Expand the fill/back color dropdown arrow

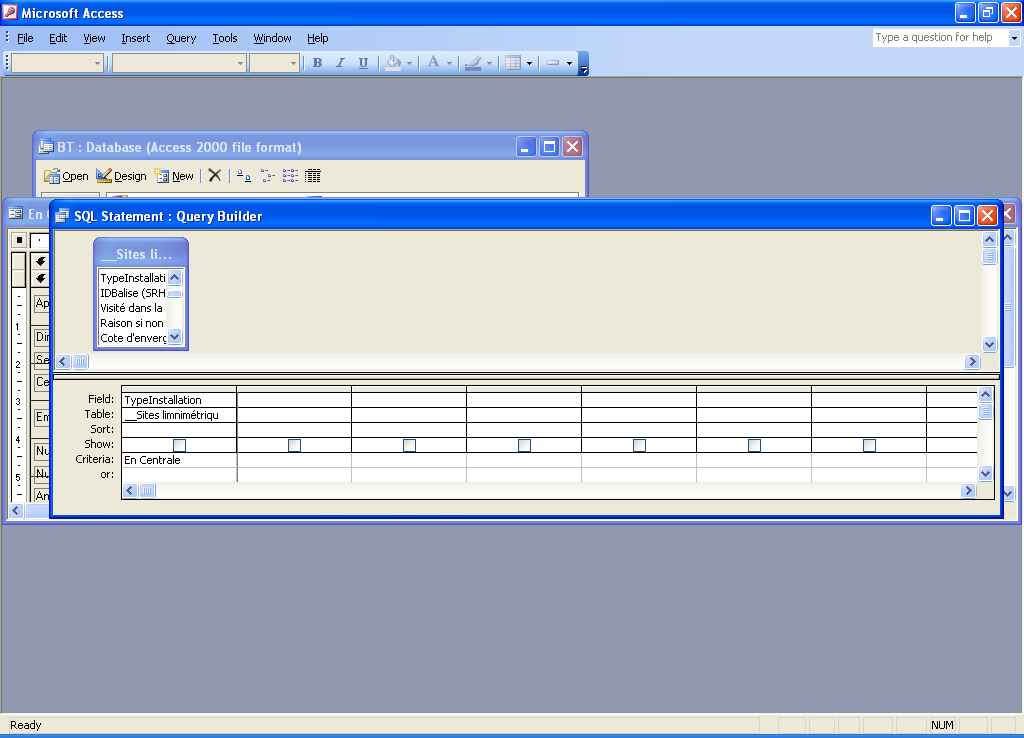pos(409,63)
